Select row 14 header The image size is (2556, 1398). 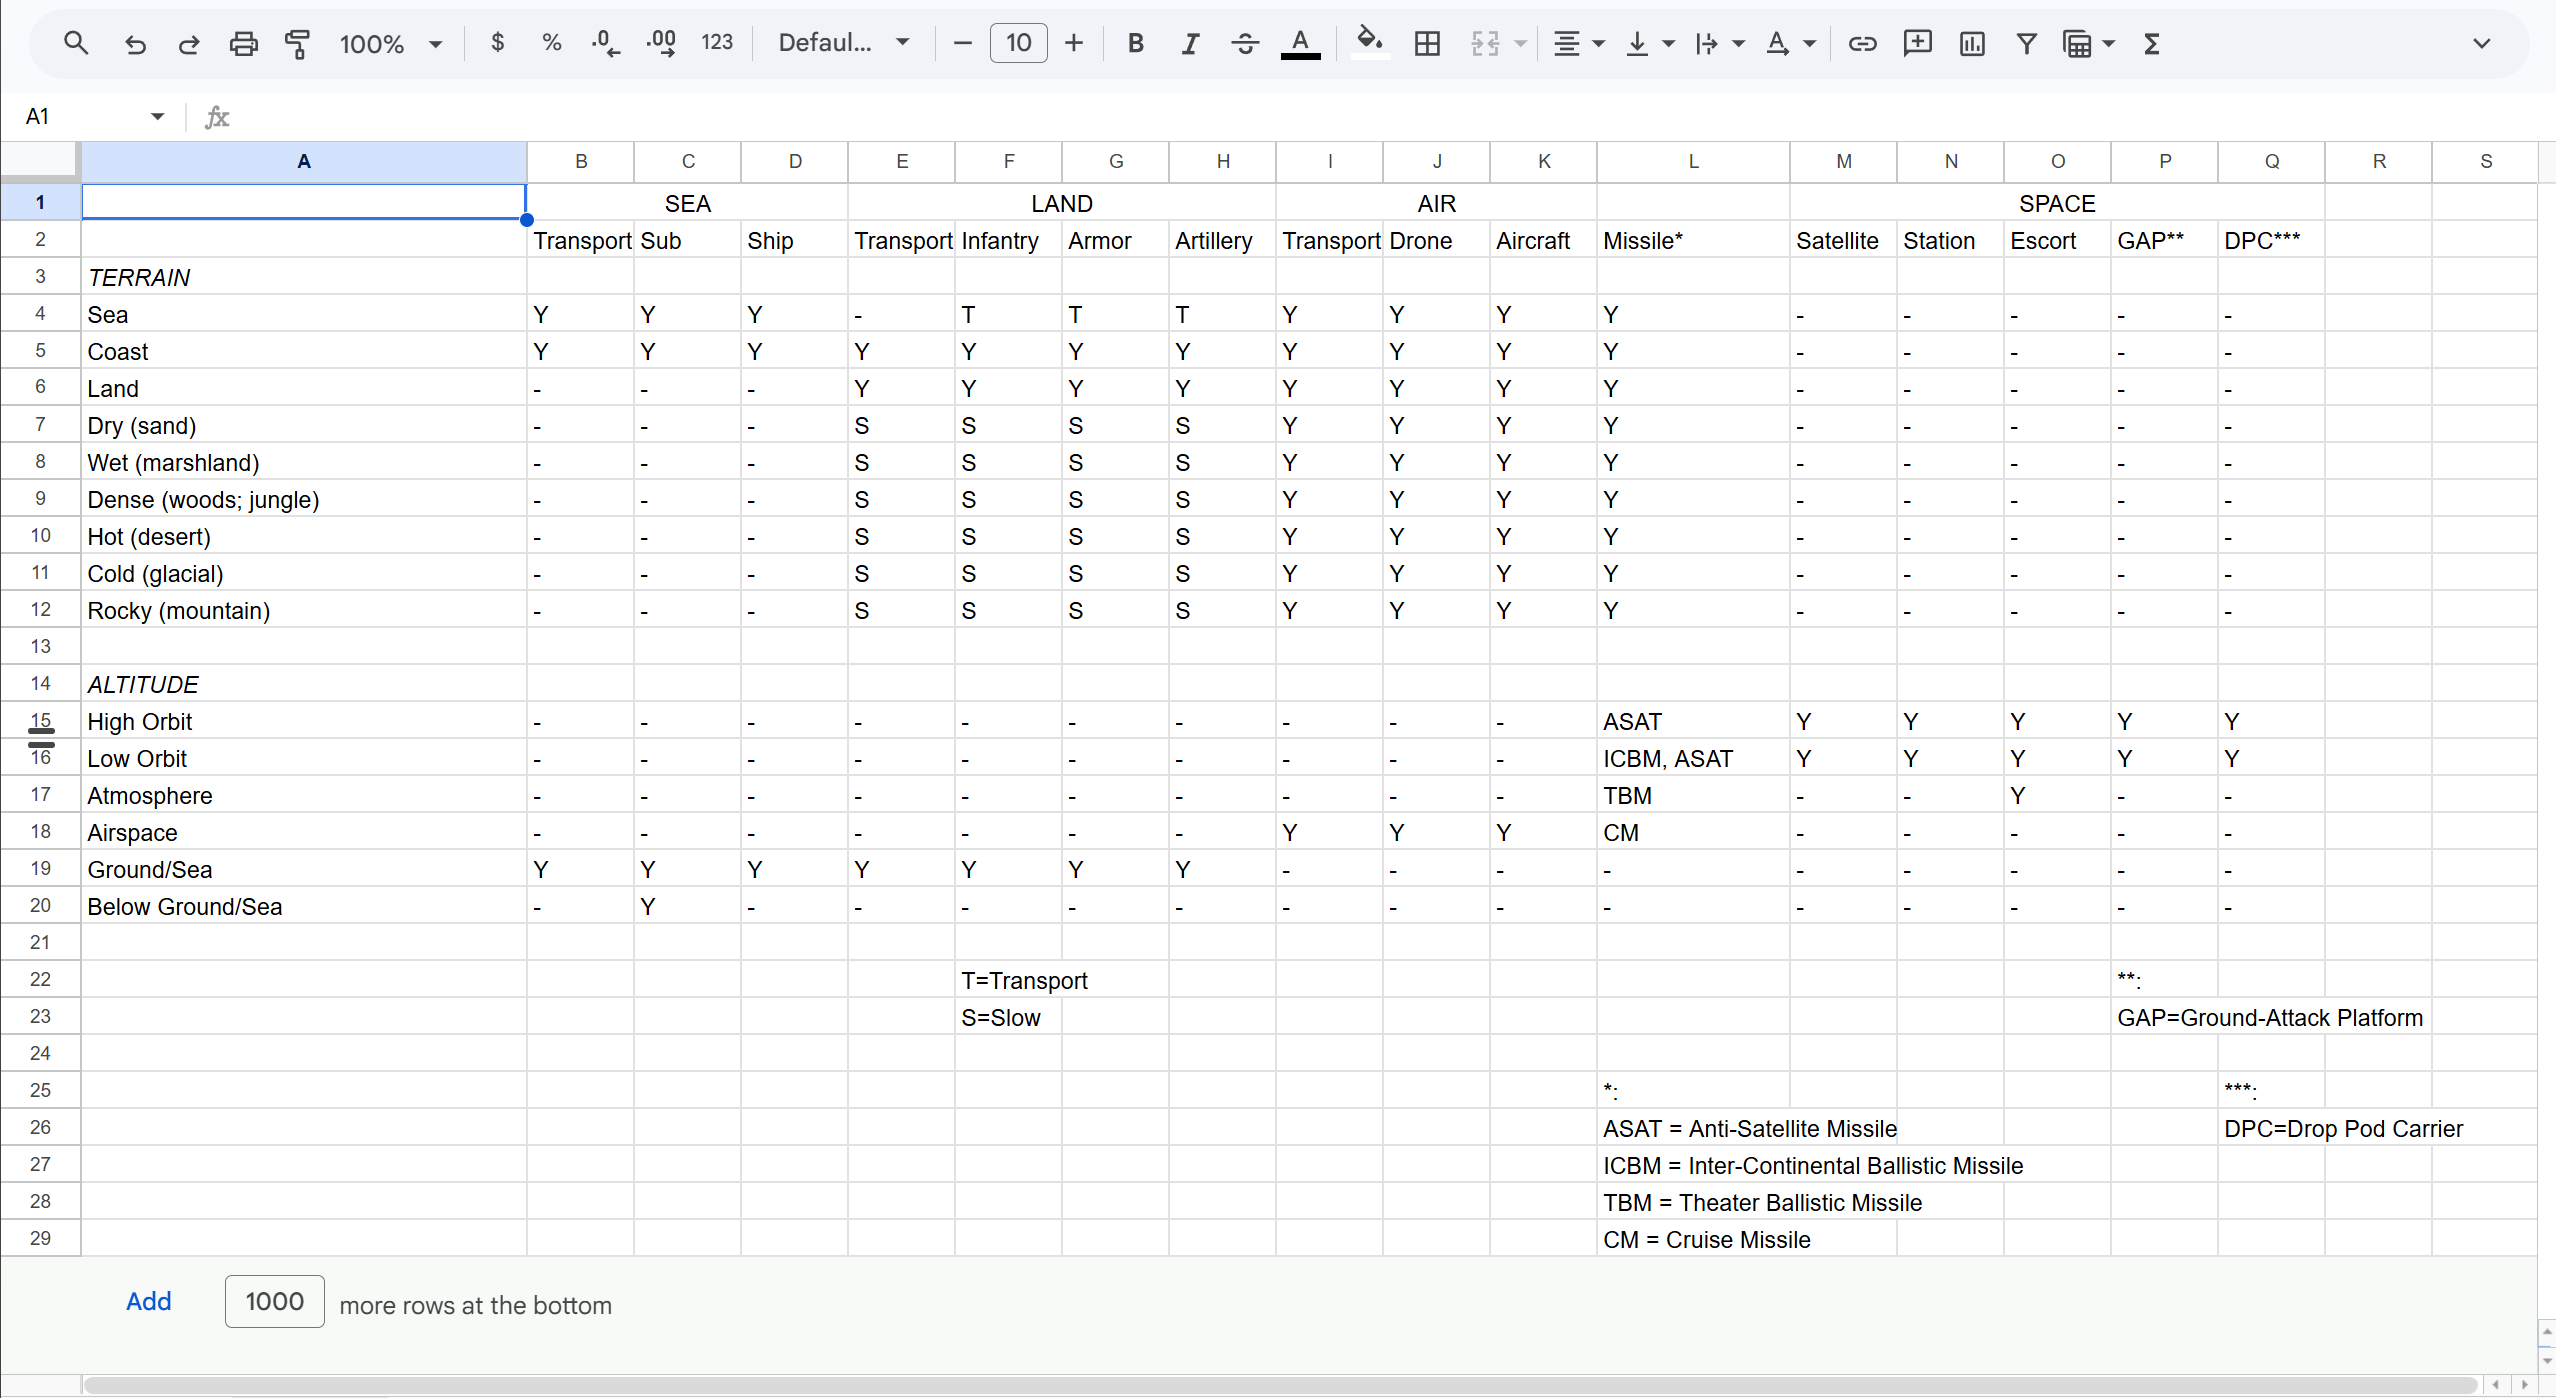pos(40,684)
